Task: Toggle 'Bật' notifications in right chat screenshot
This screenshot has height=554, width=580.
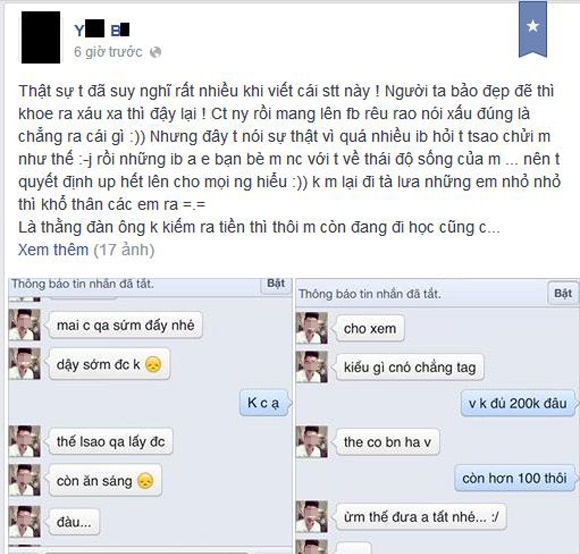Action: tap(563, 294)
